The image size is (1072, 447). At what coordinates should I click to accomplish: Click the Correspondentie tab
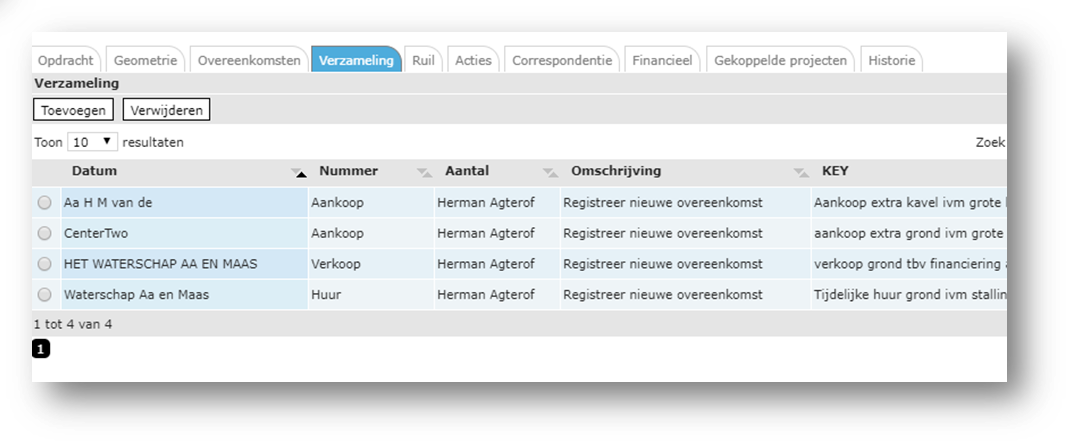[562, 60]
